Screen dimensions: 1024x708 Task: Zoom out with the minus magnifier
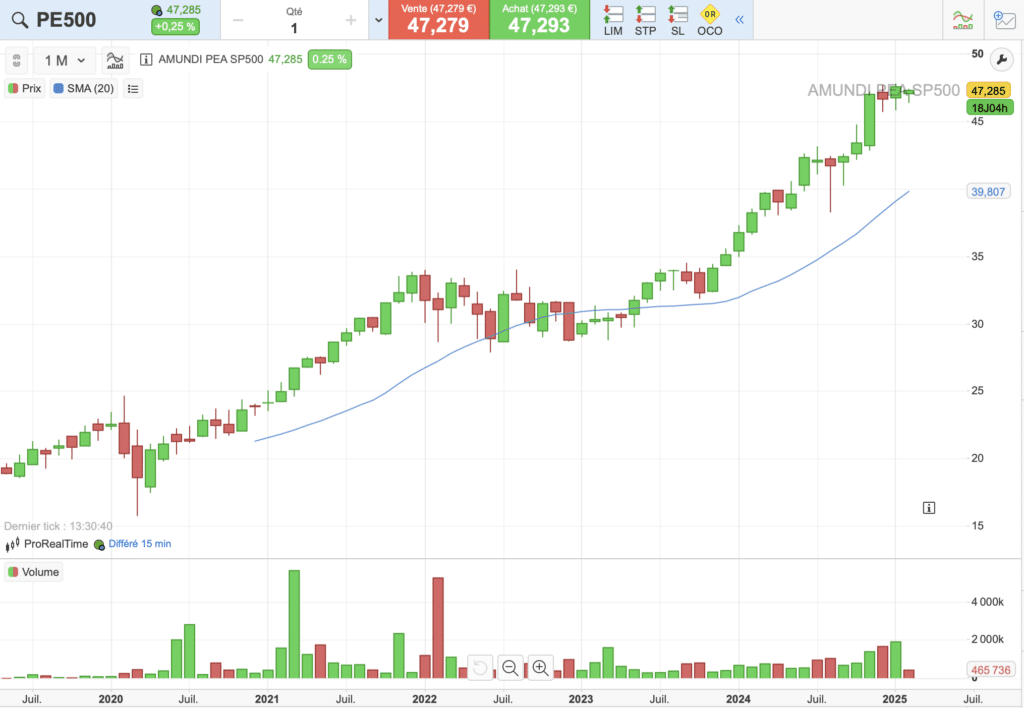tap(510, 668)
